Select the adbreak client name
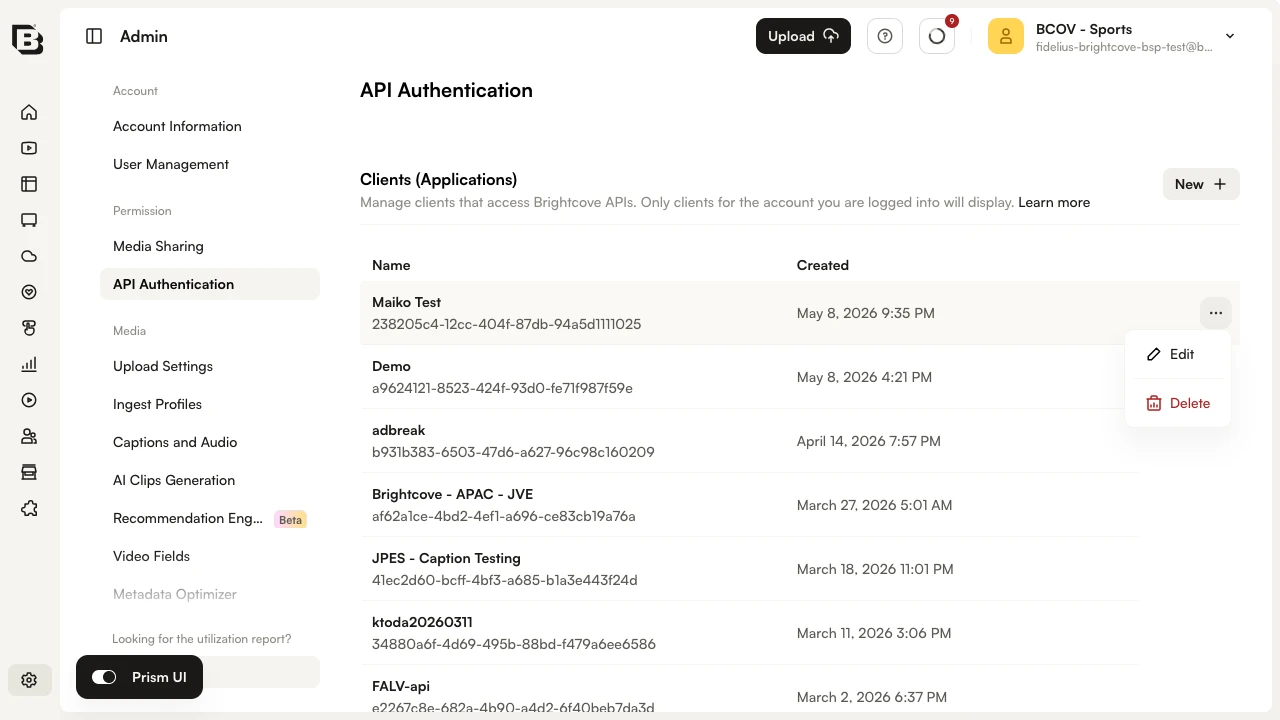This screenshot has height=720, width=1280. point(399,430)
